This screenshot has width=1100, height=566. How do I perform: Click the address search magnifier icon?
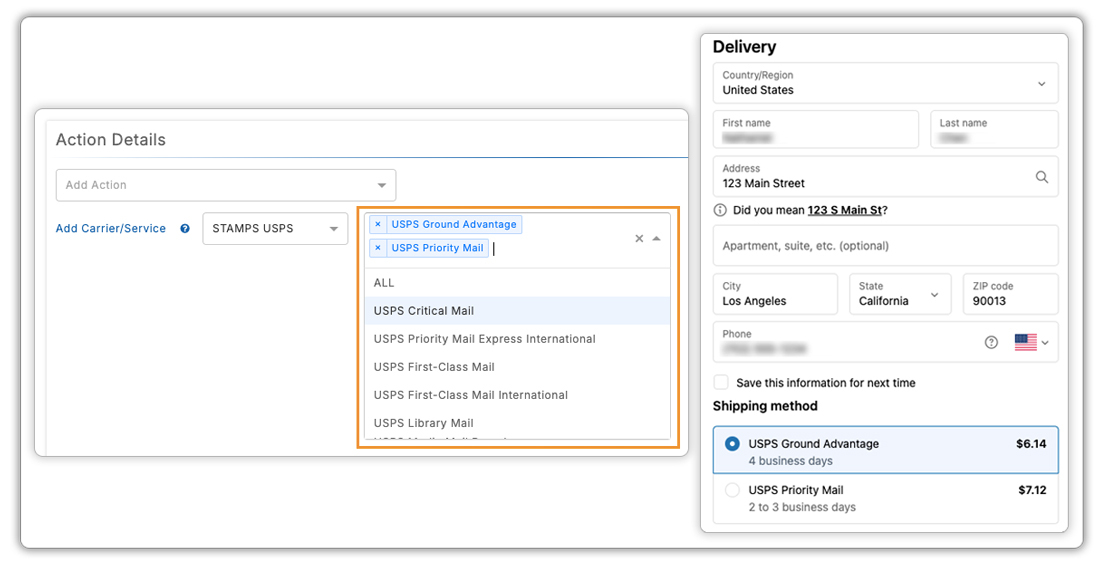1042,177
